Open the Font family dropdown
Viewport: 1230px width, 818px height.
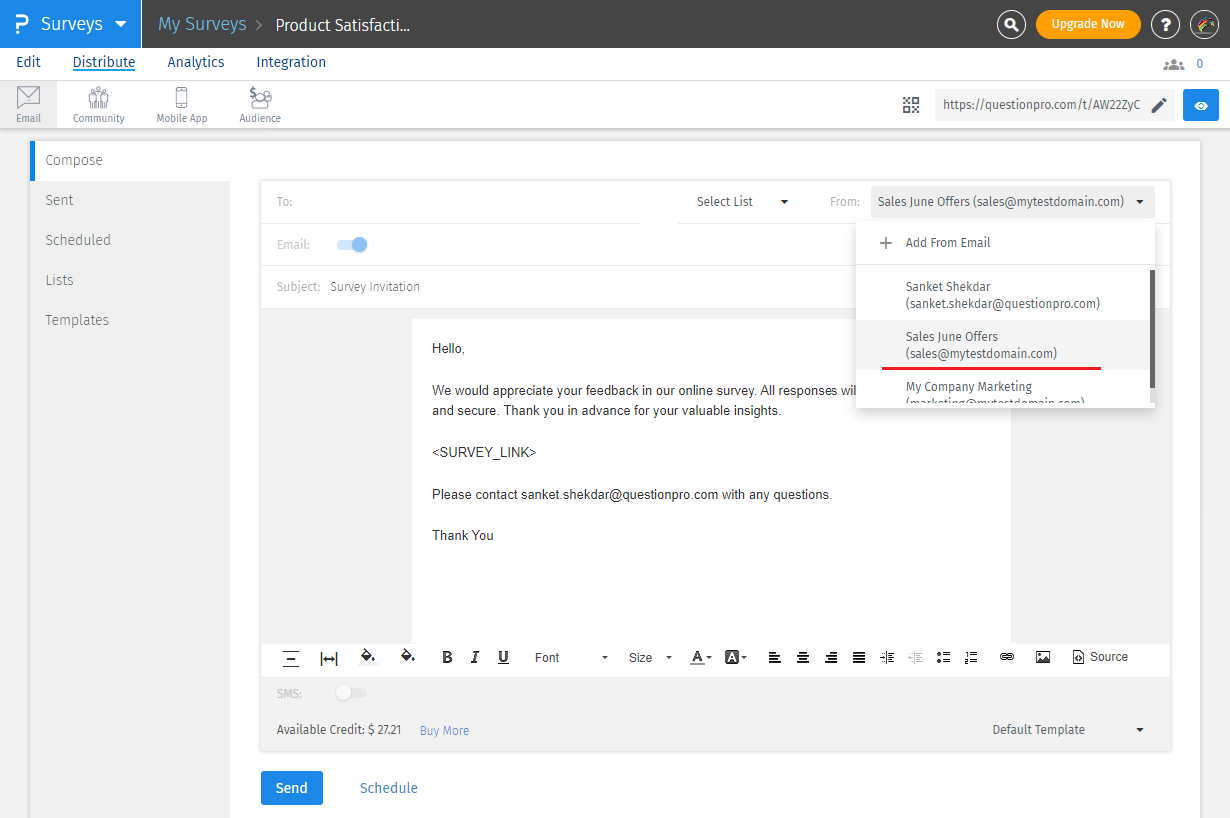point(571,657)
